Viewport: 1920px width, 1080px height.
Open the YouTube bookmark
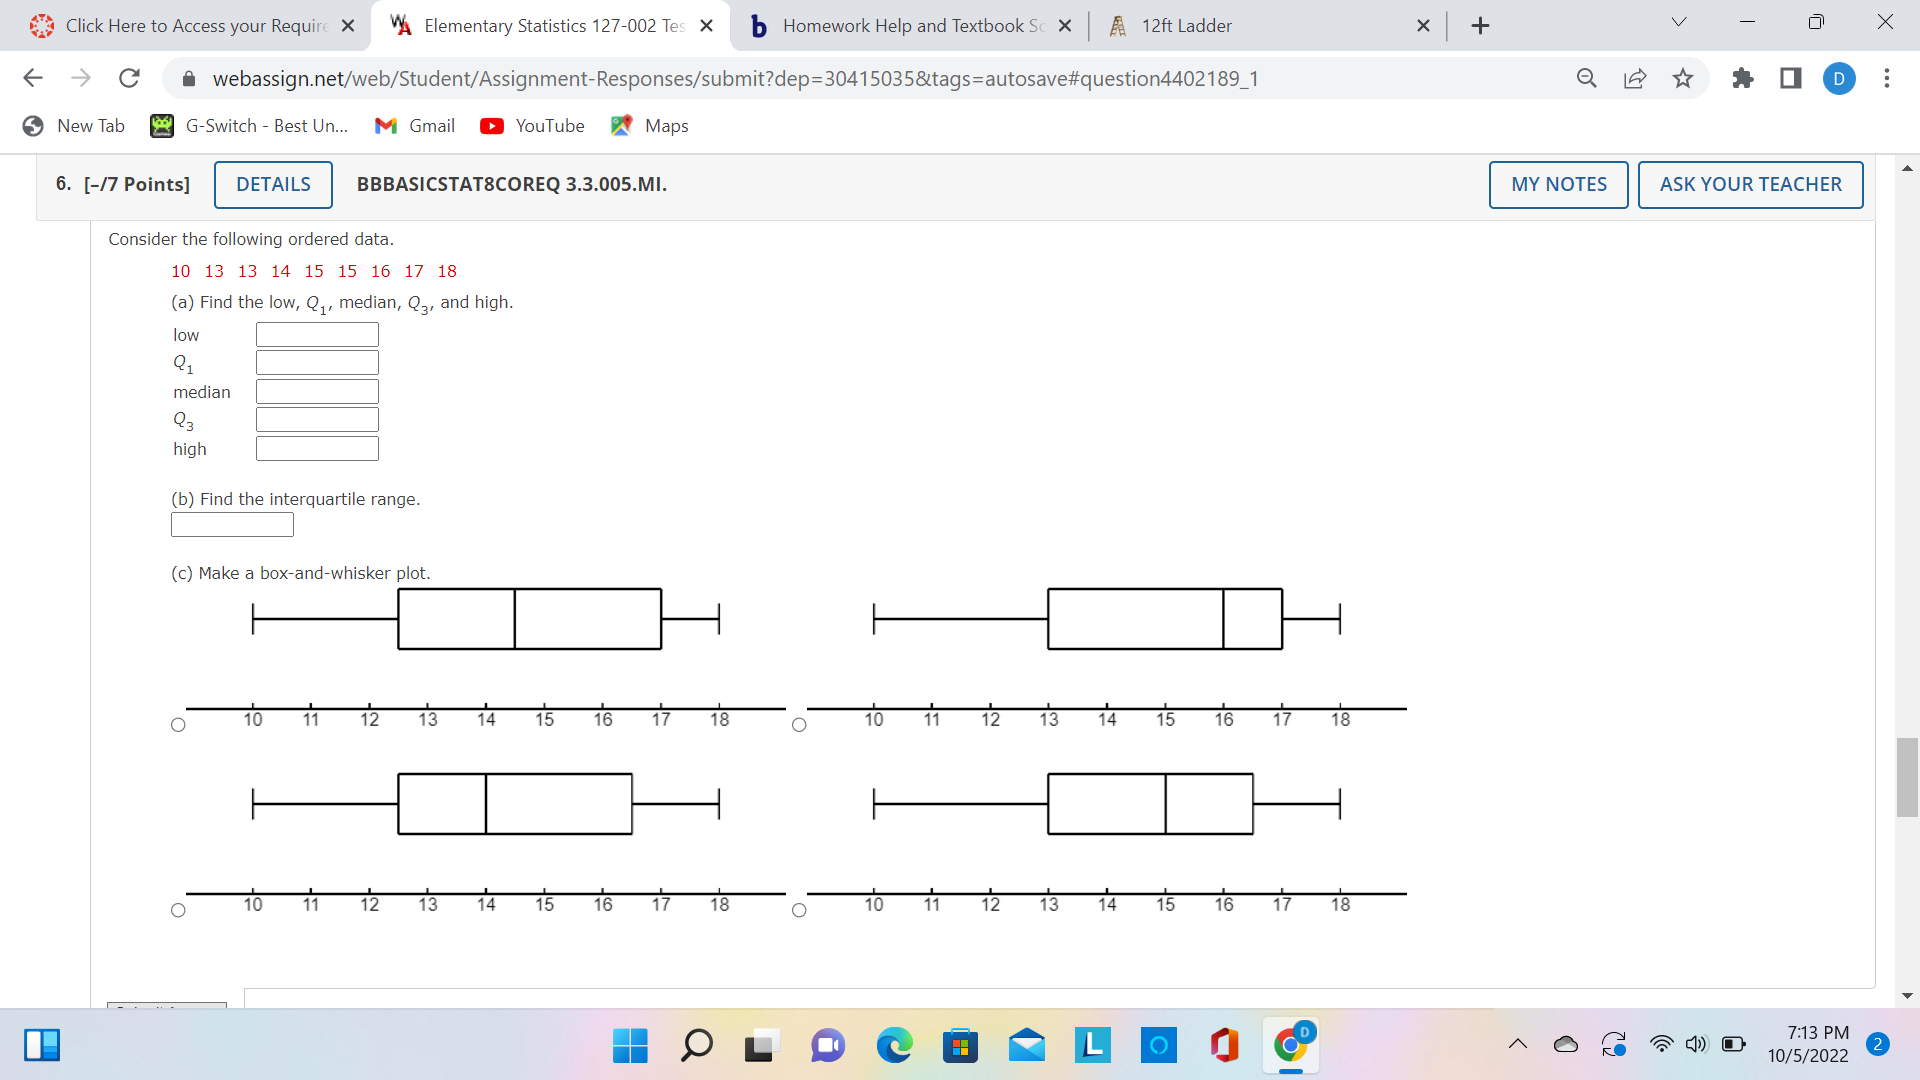point(532,126)
